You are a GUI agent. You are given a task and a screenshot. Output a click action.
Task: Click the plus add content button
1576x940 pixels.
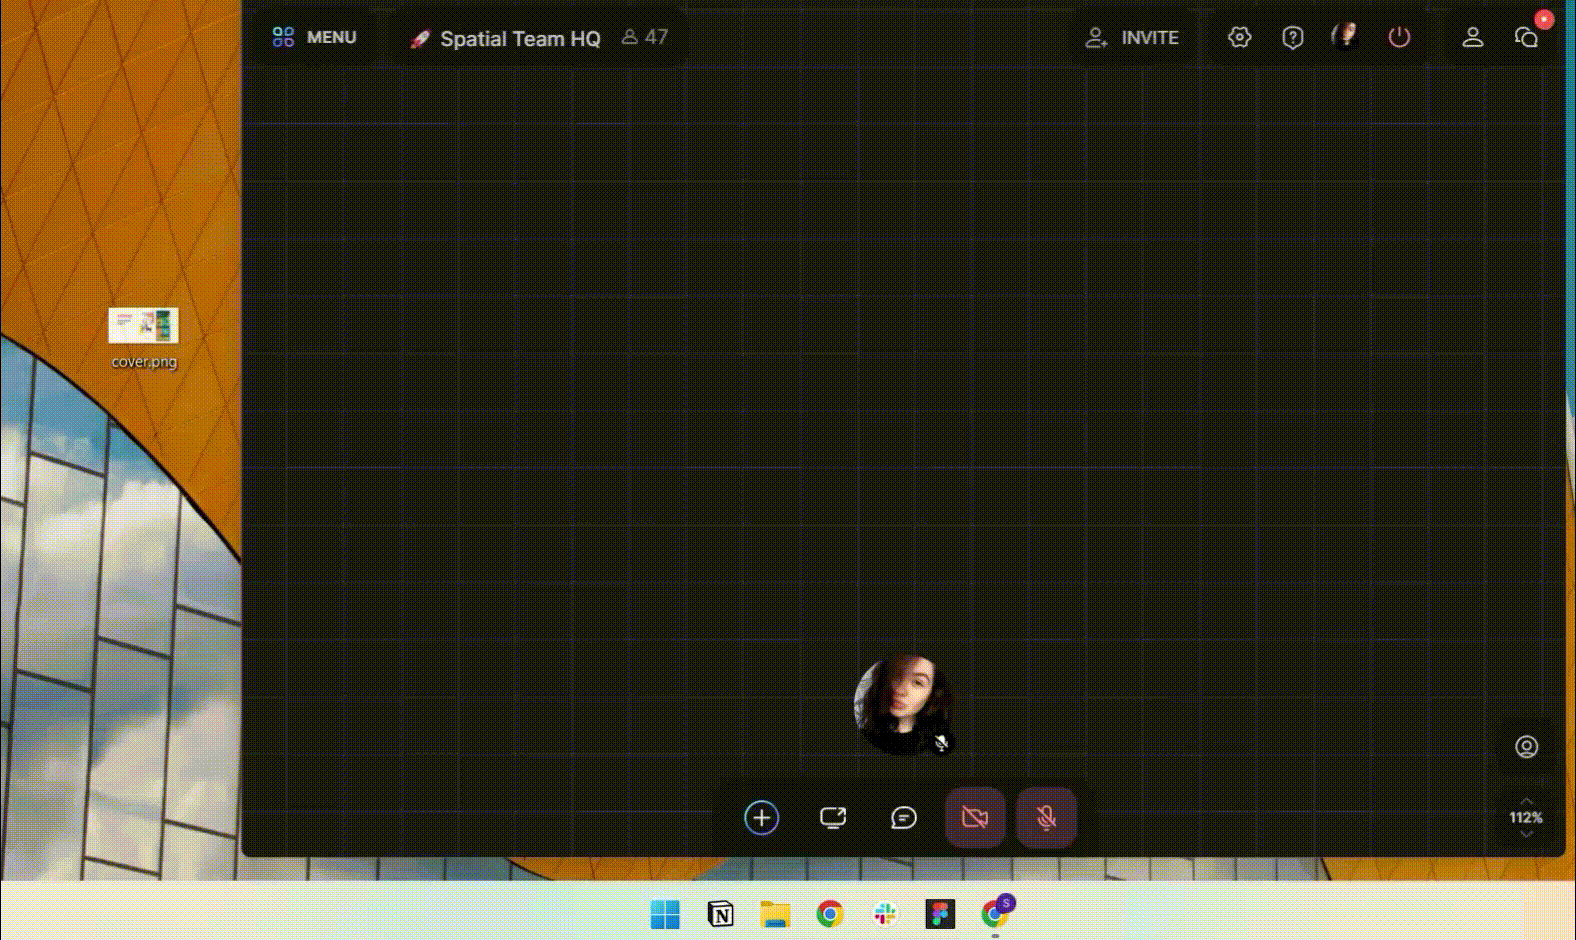[762, 818]
